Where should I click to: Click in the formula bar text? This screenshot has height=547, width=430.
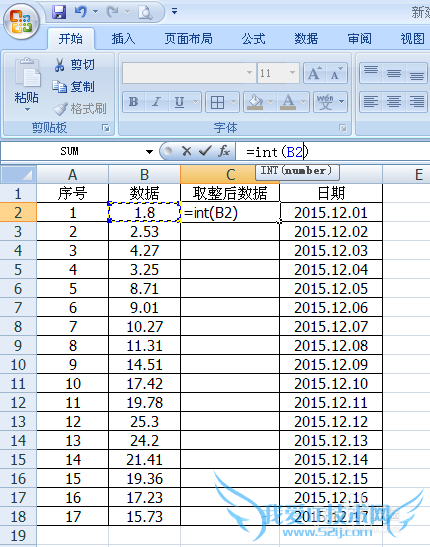tap(277, 152)
